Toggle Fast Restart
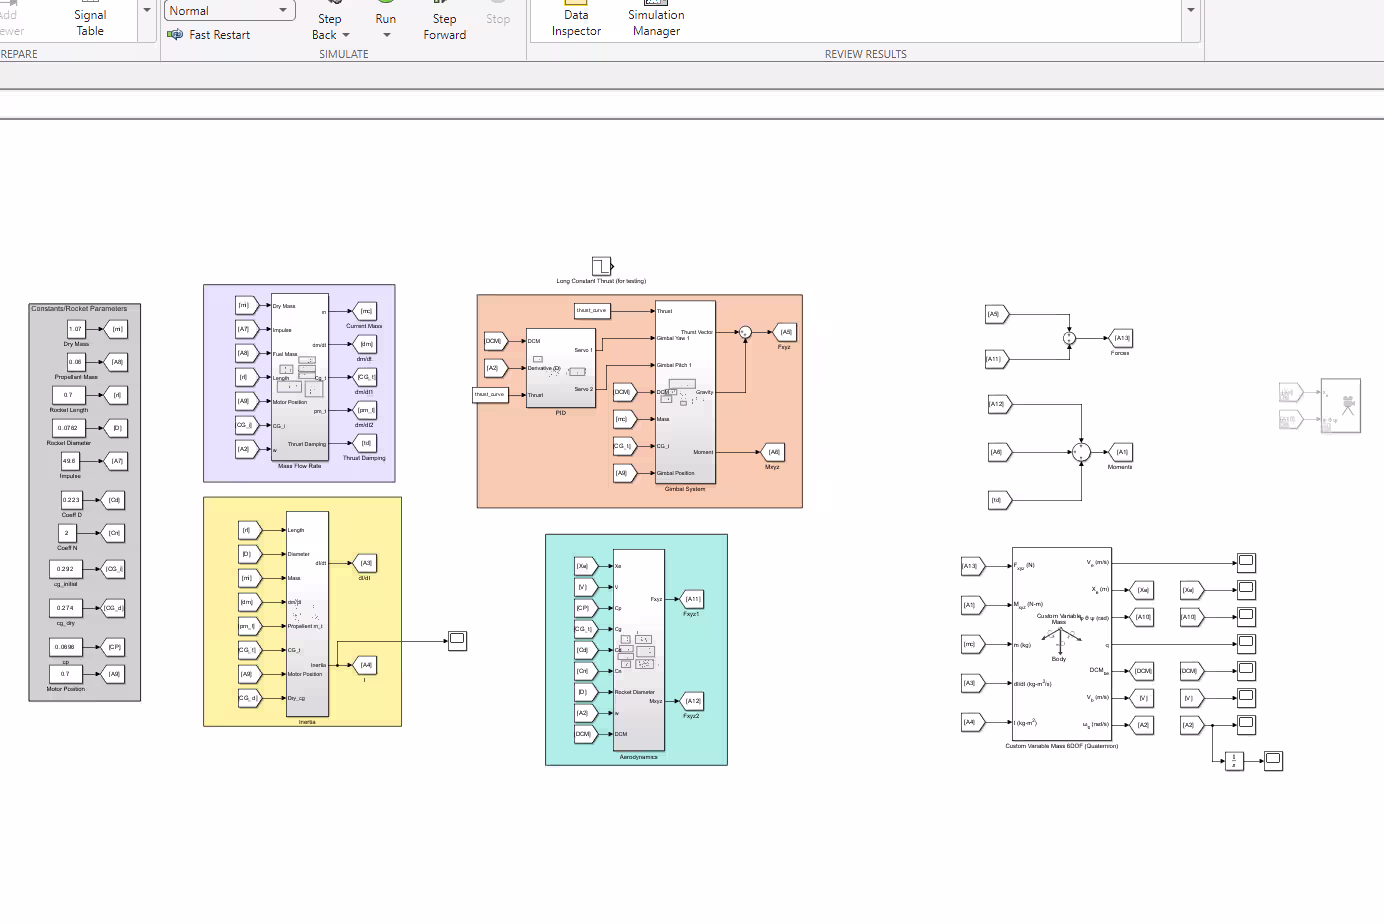 pyautogui.click(x=209, y=35)
